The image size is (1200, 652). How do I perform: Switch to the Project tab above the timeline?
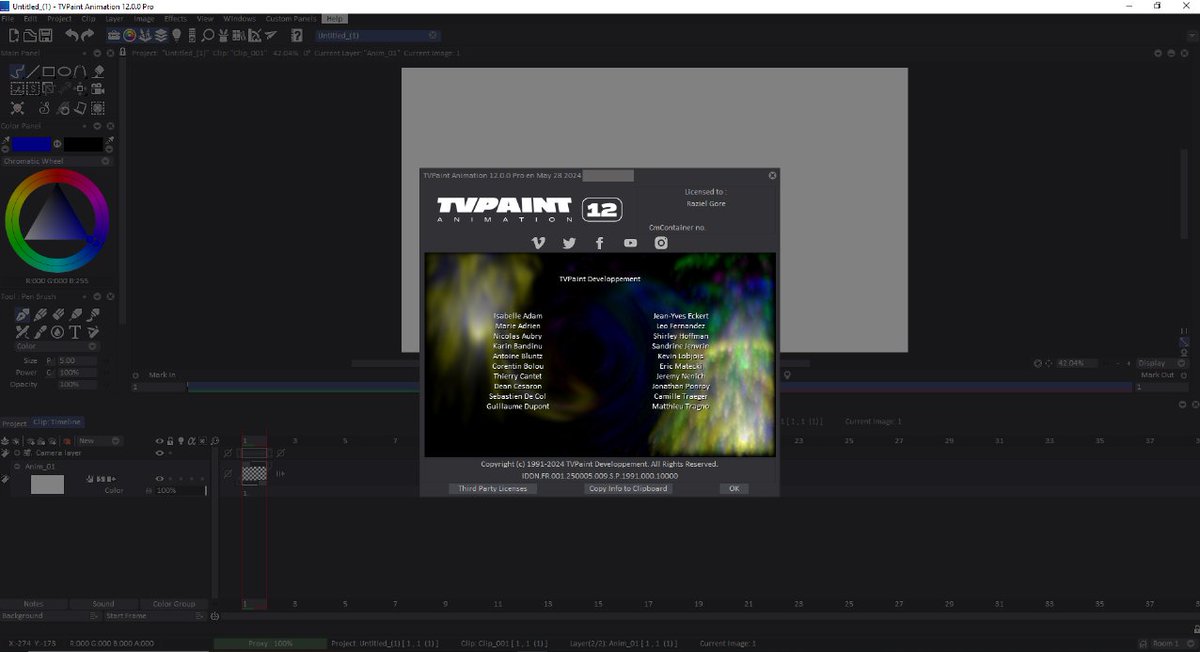14,423
